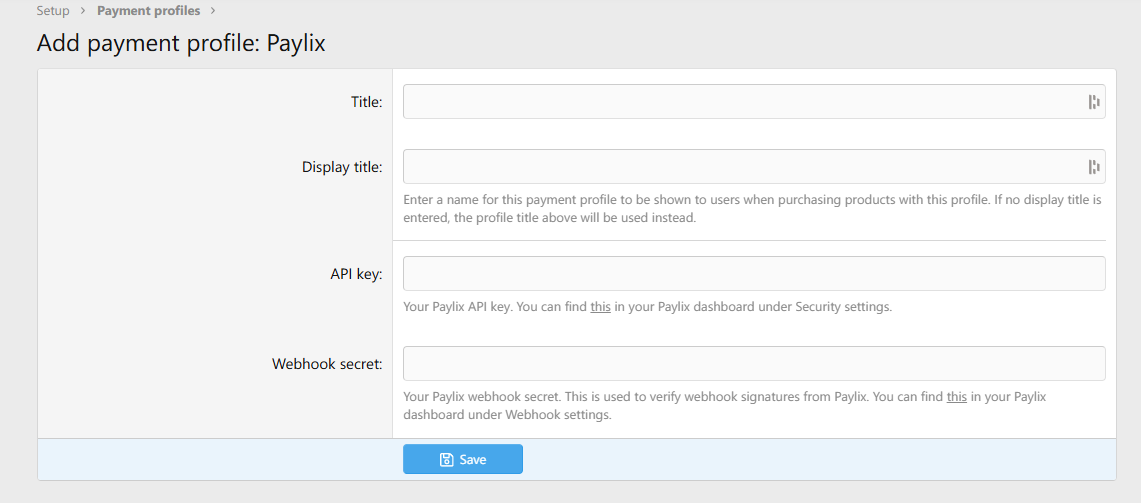Click the password manager icon in Title field

click(1093, 102)
